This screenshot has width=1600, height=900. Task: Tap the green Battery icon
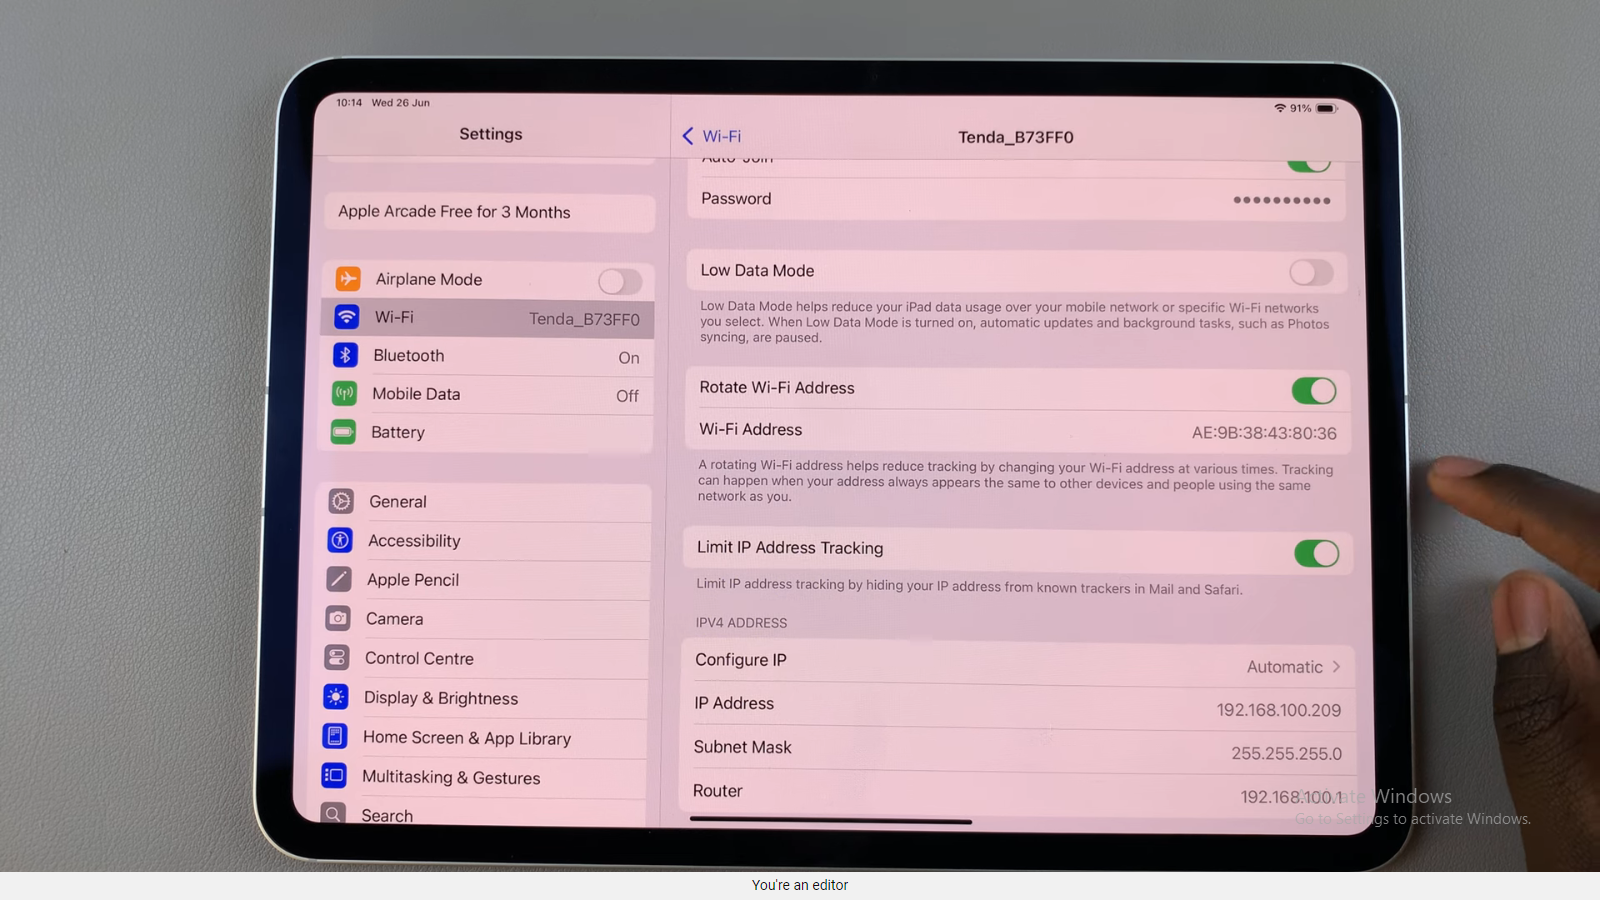click(343, 432)
